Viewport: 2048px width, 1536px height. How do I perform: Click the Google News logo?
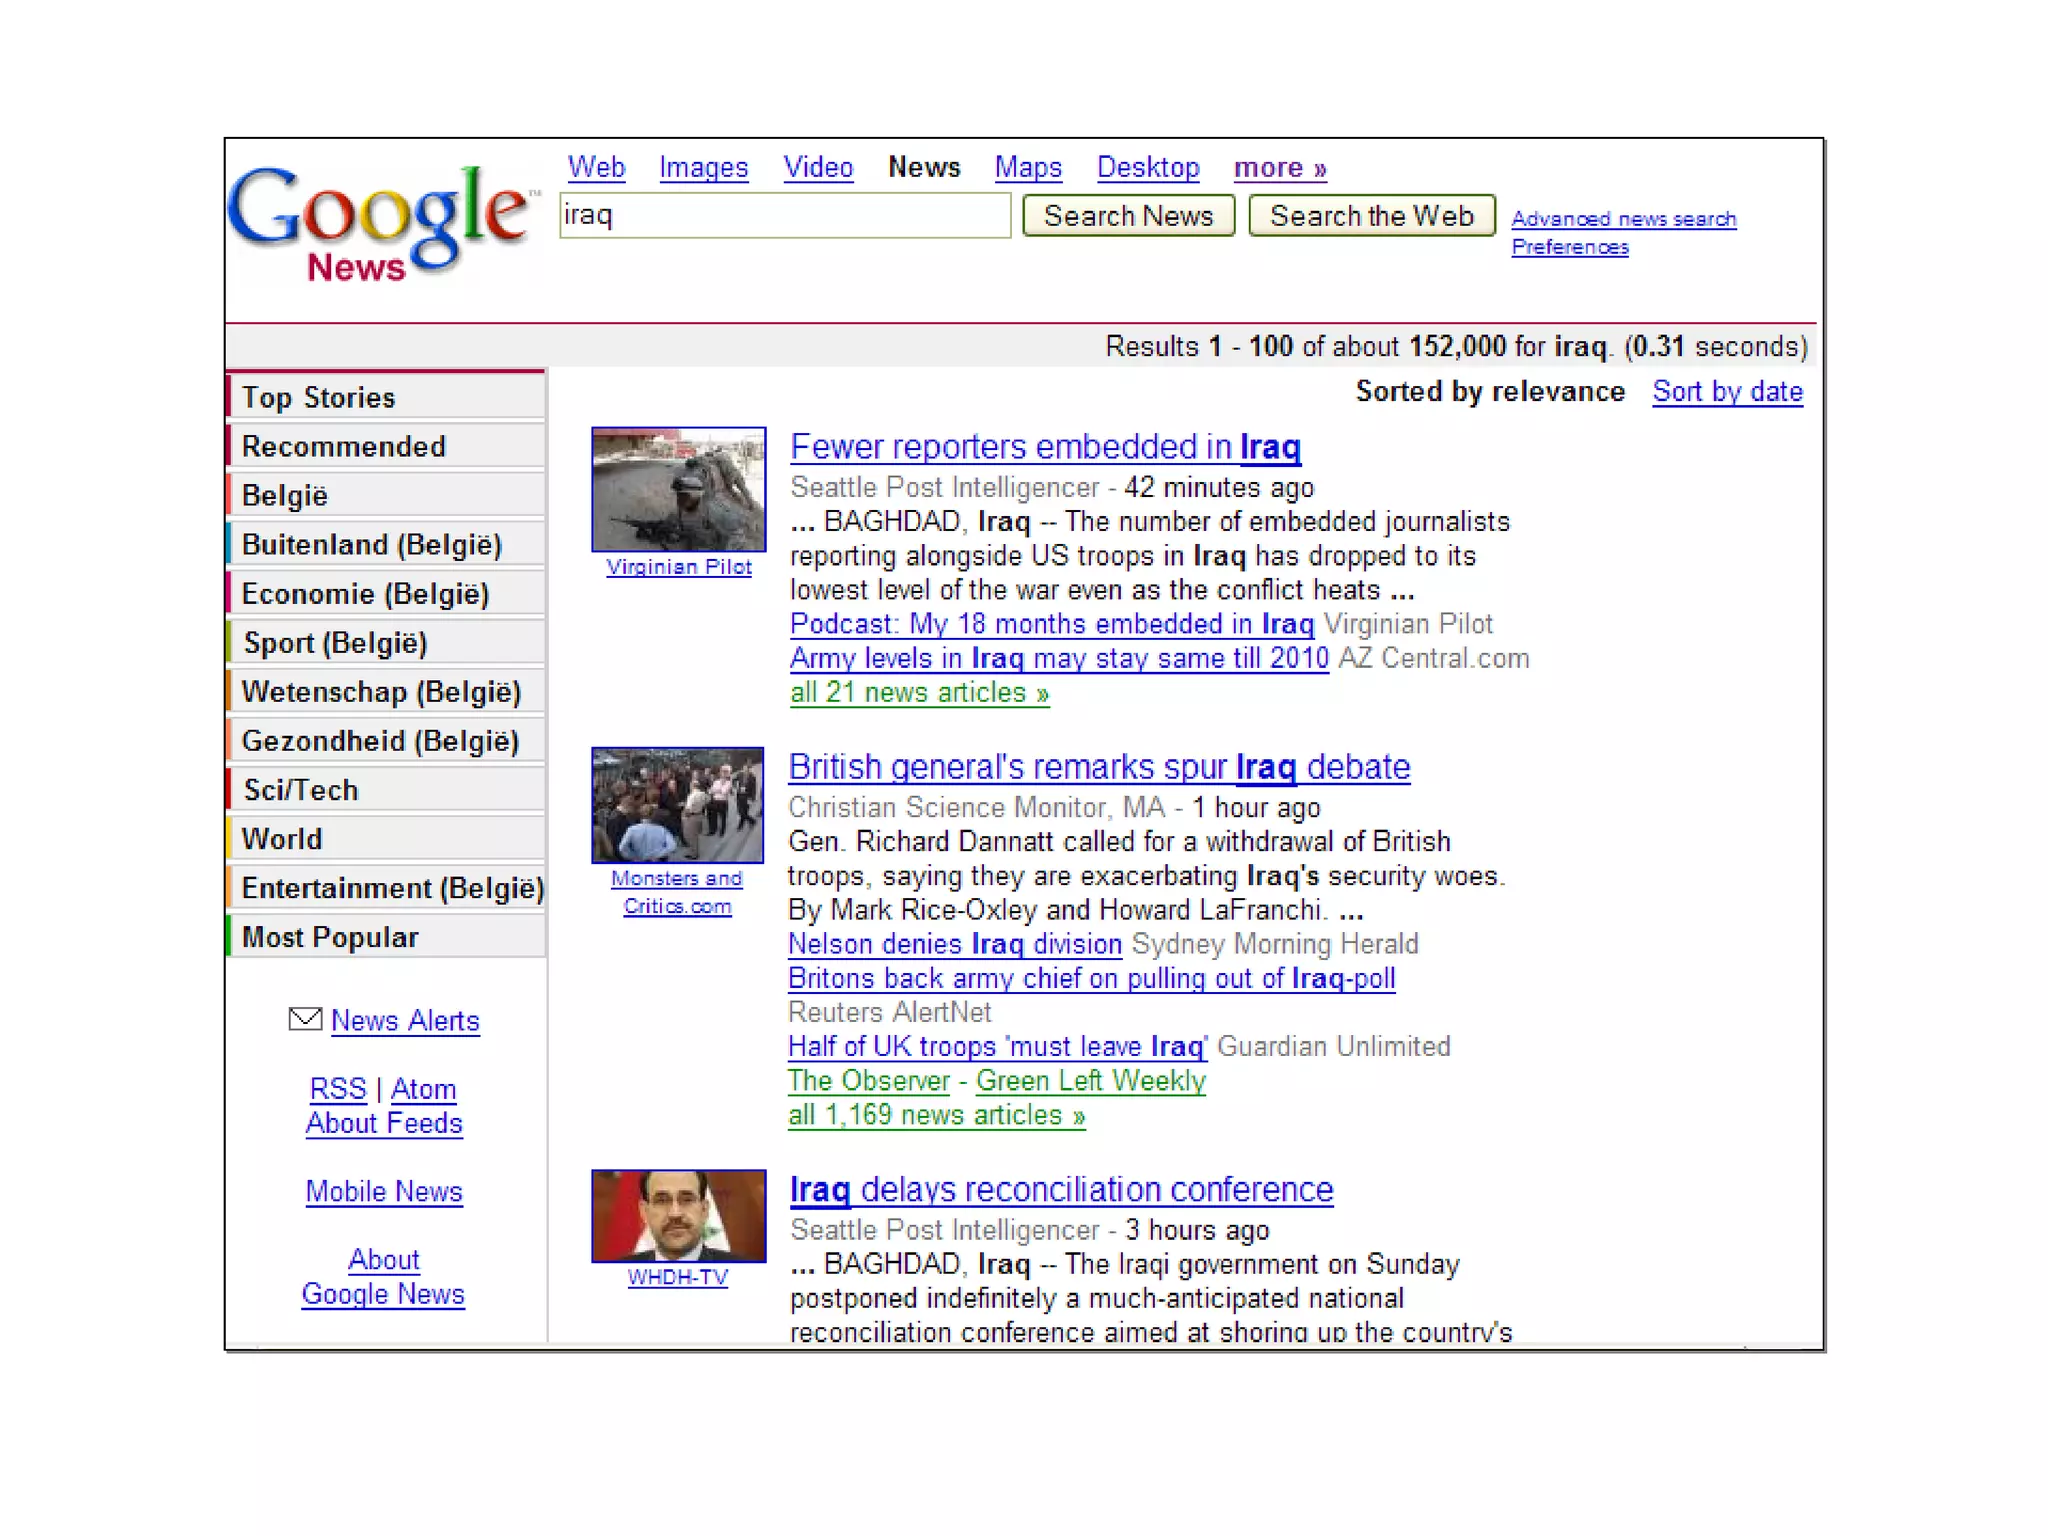pos(378,222)
